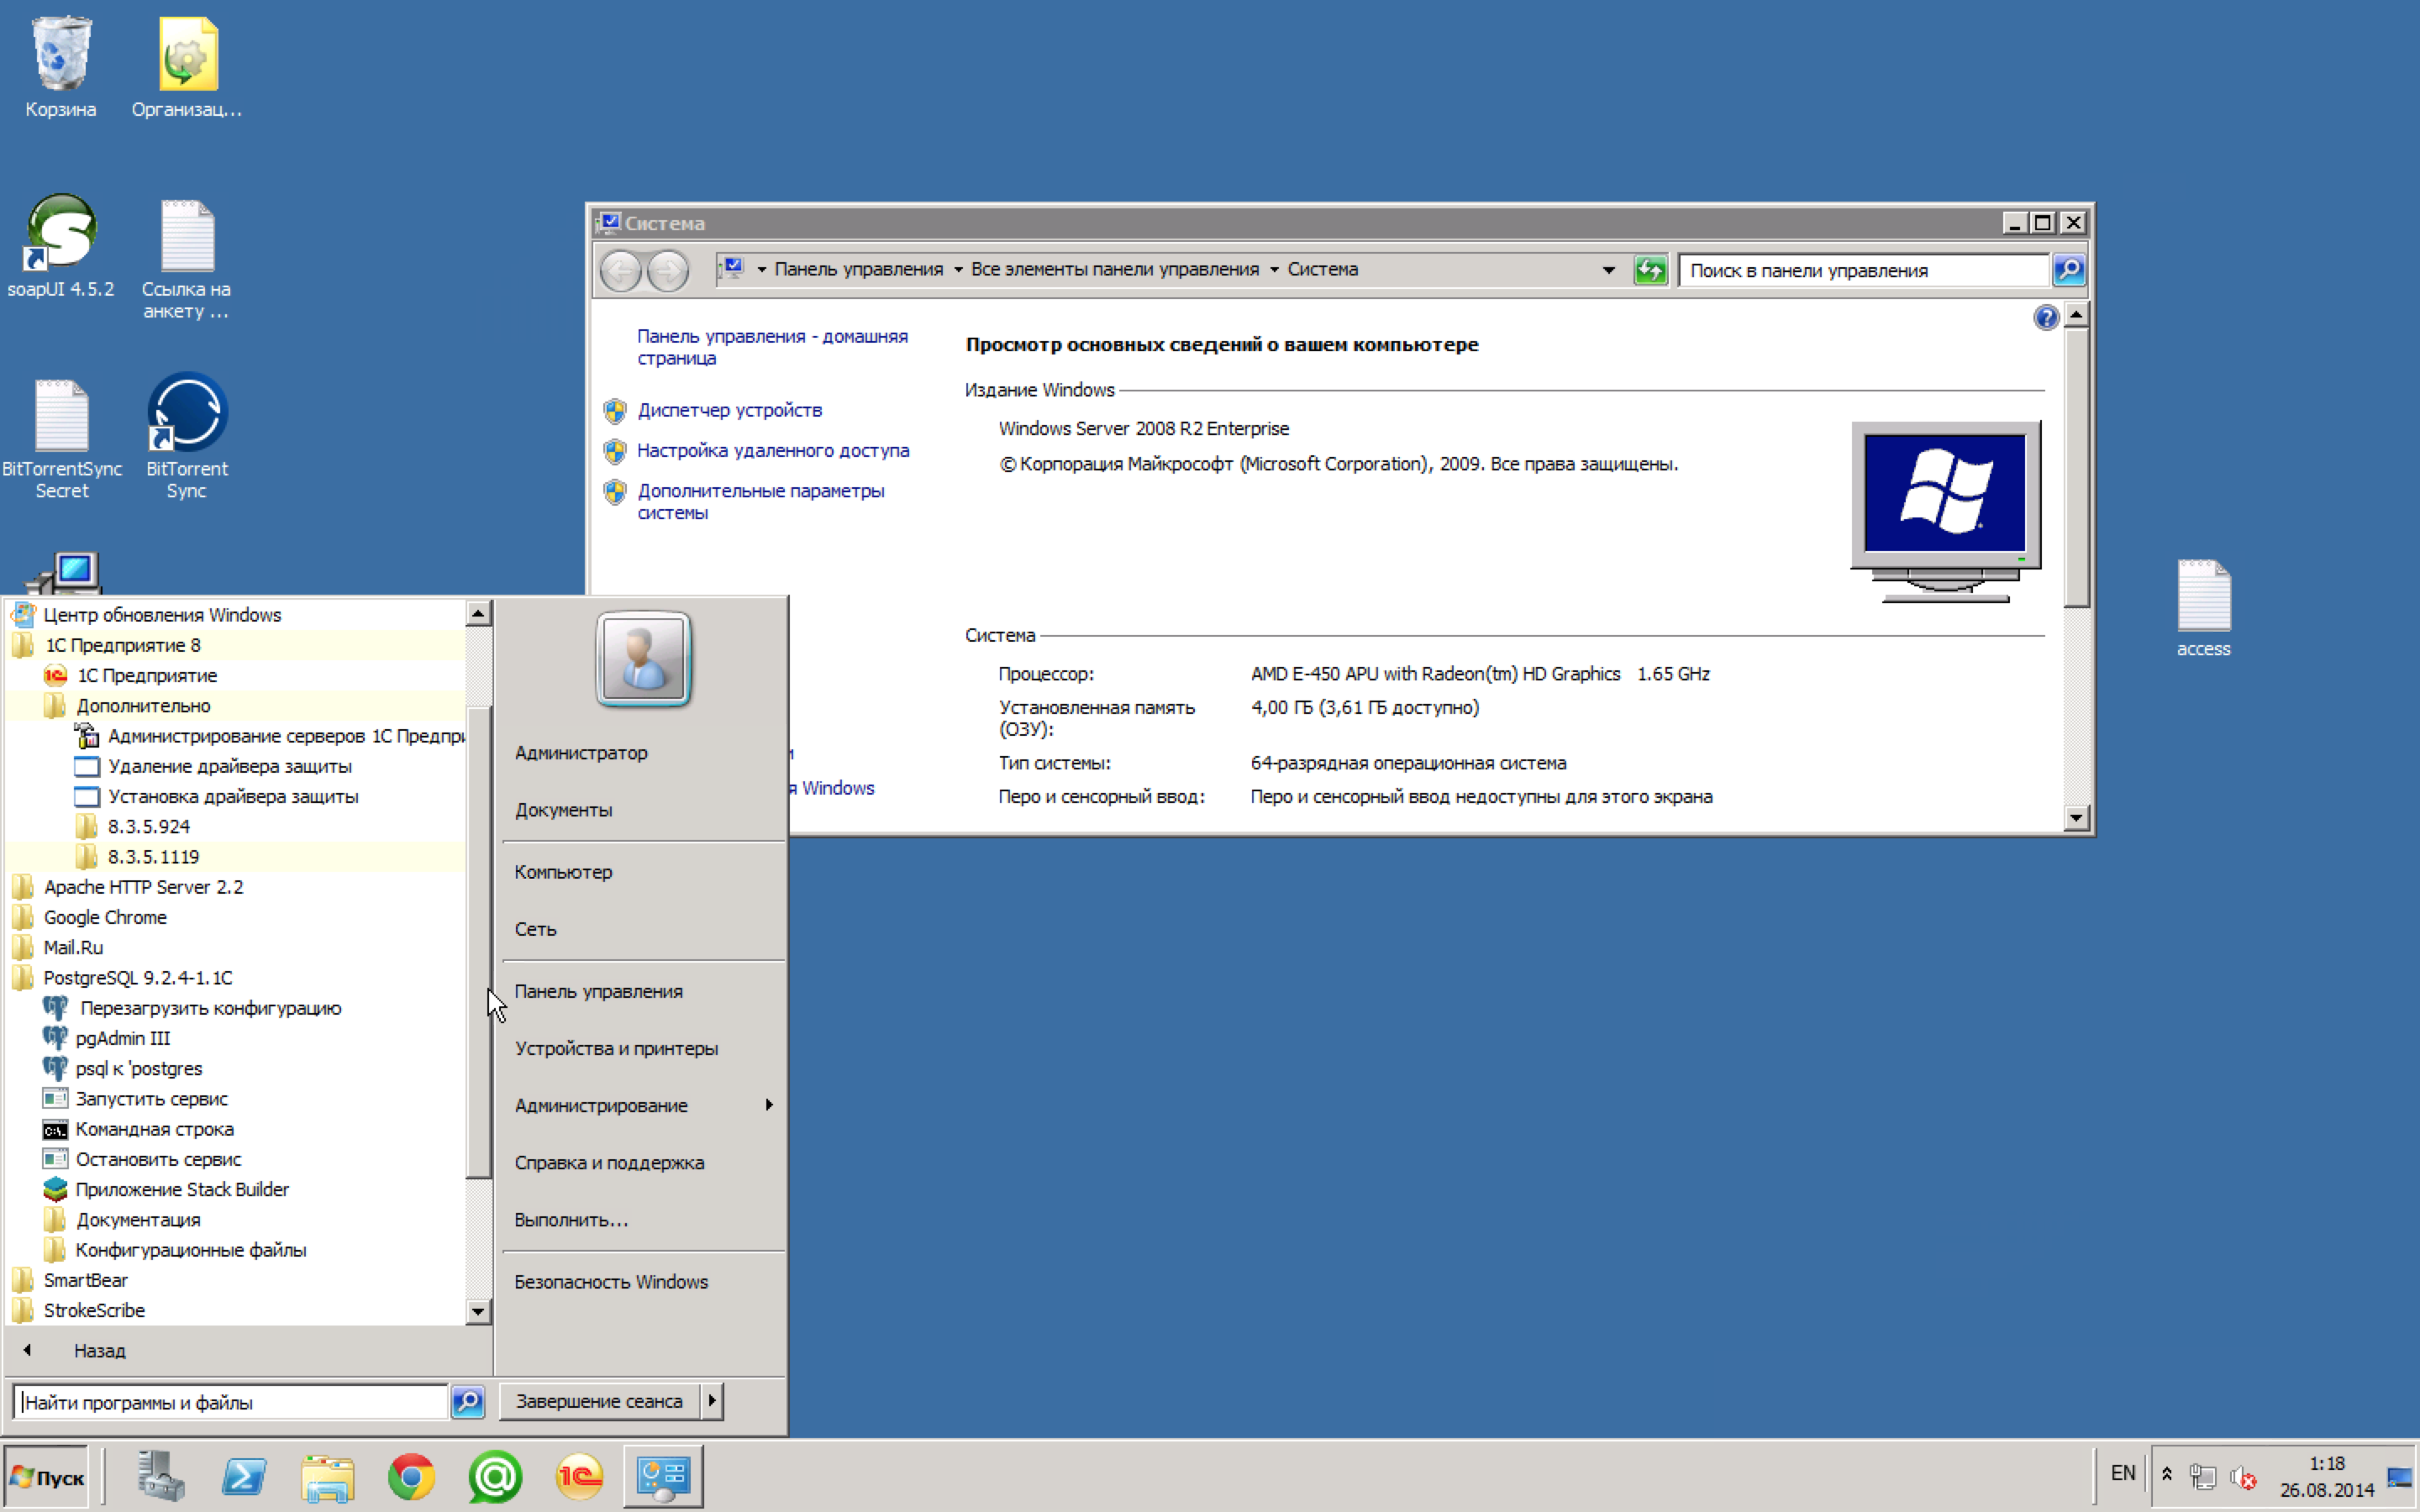Click the Завершение сеанса button

599,1401
